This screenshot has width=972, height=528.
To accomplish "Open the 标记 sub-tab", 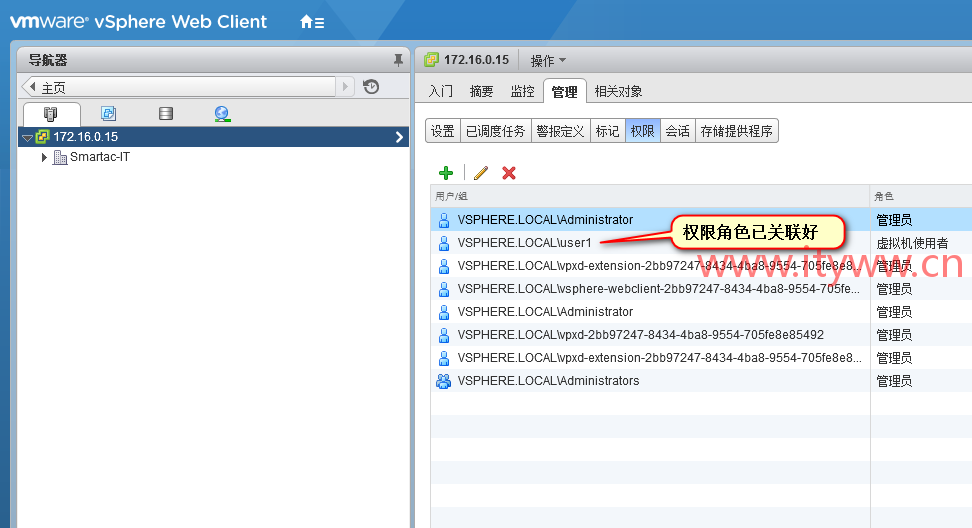I will tap(608, 131).
